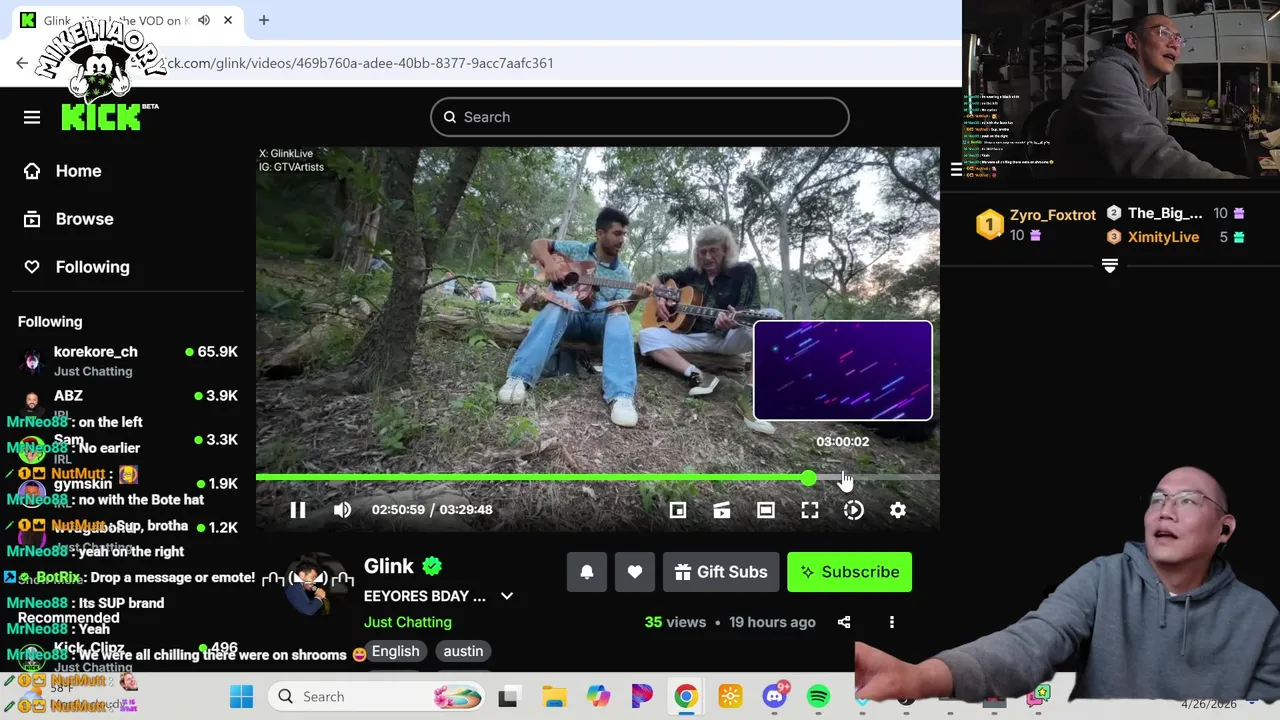Toggle theater mode on the video player

click(766, 510)
